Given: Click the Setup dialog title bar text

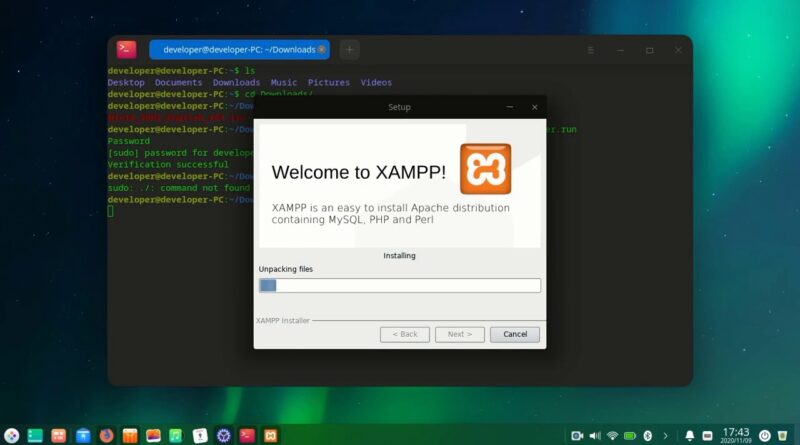Looking at the screenshot, I should [399, 107].
